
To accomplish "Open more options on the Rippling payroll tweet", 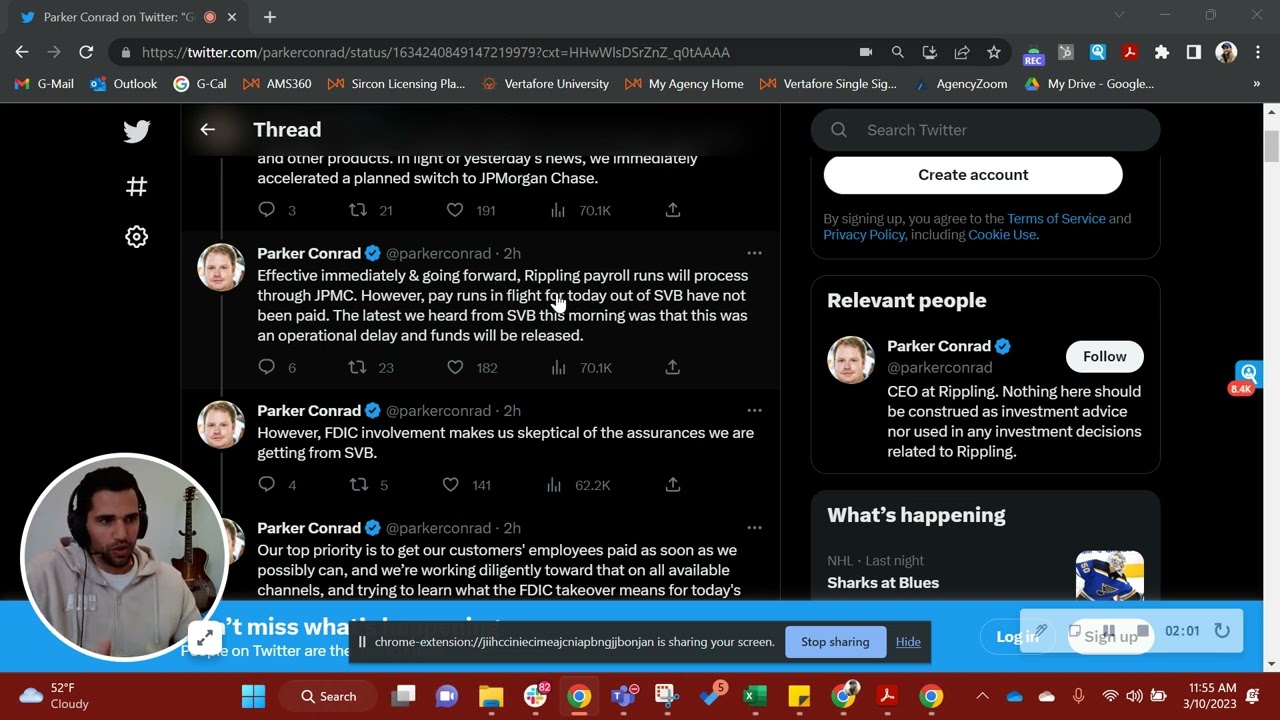I will (754, 253).
